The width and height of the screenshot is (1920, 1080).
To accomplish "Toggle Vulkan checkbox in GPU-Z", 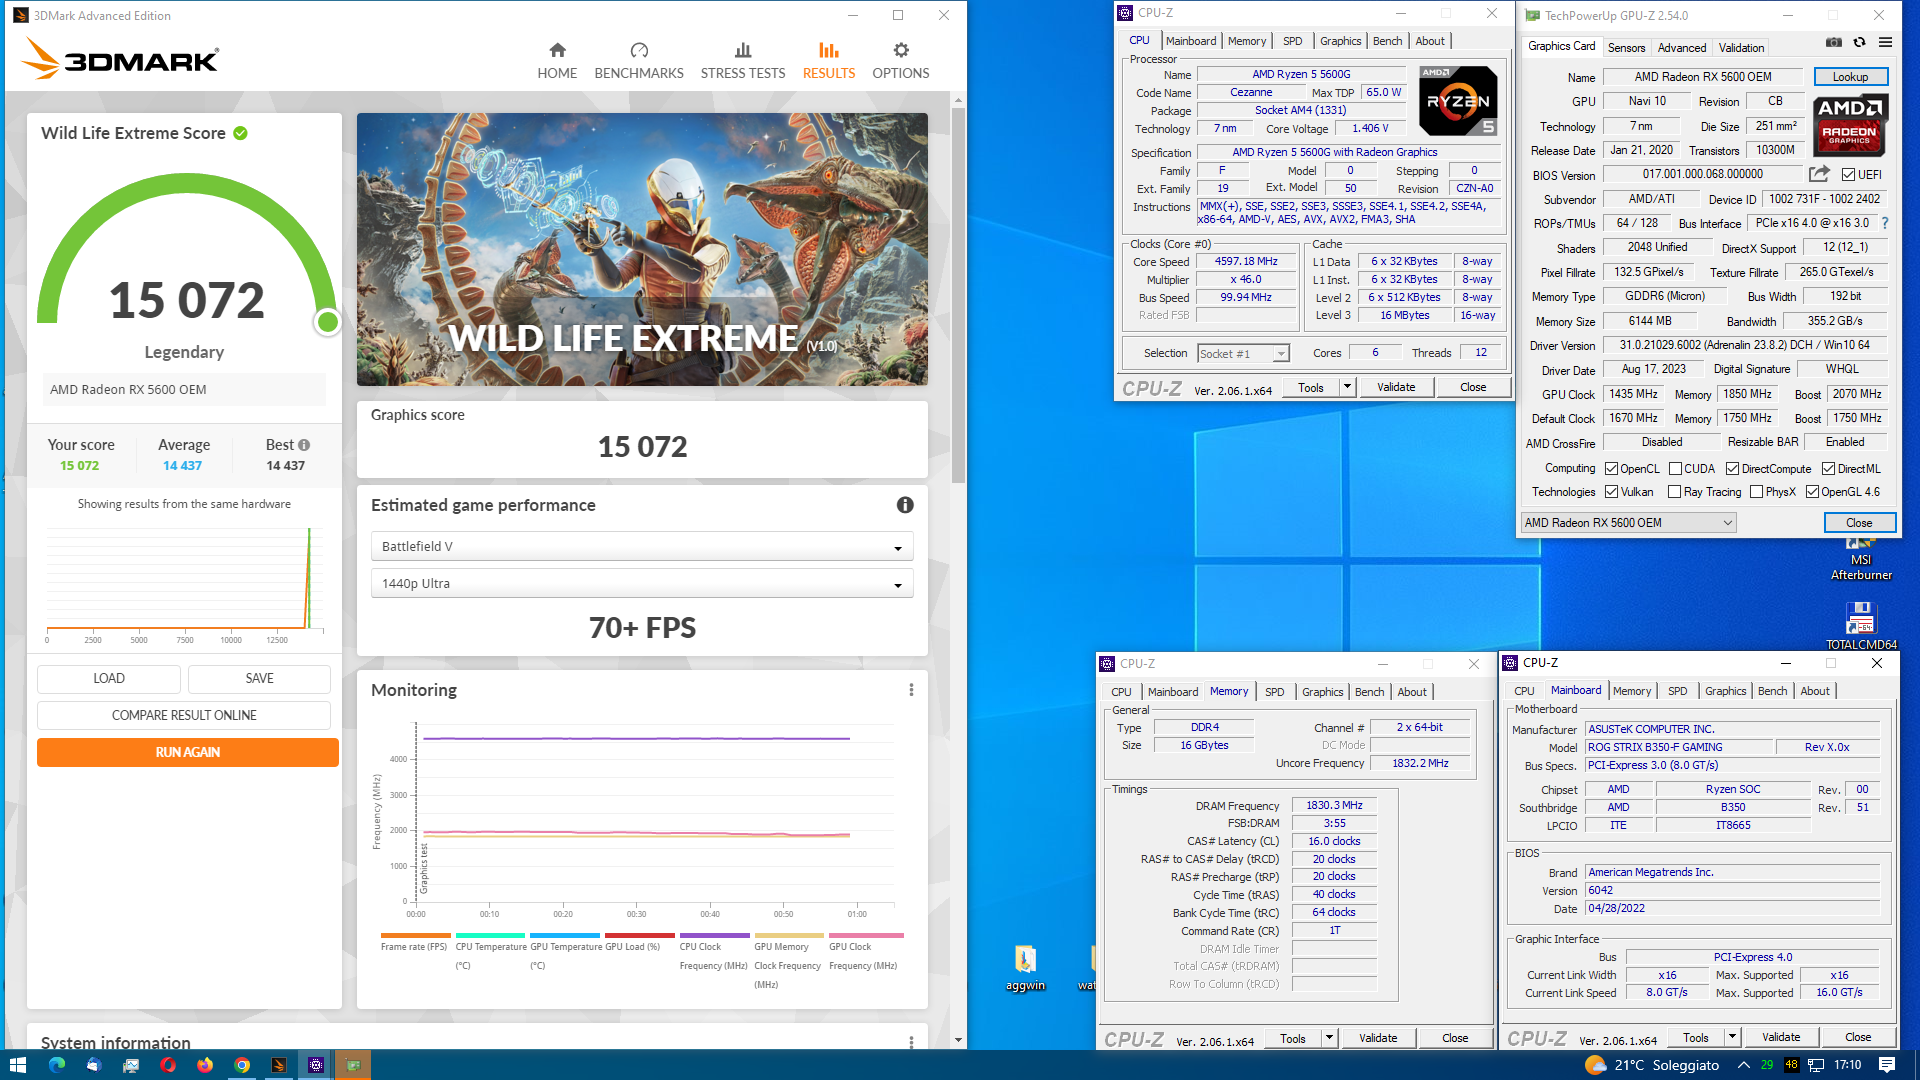I will pos(1611,491).
